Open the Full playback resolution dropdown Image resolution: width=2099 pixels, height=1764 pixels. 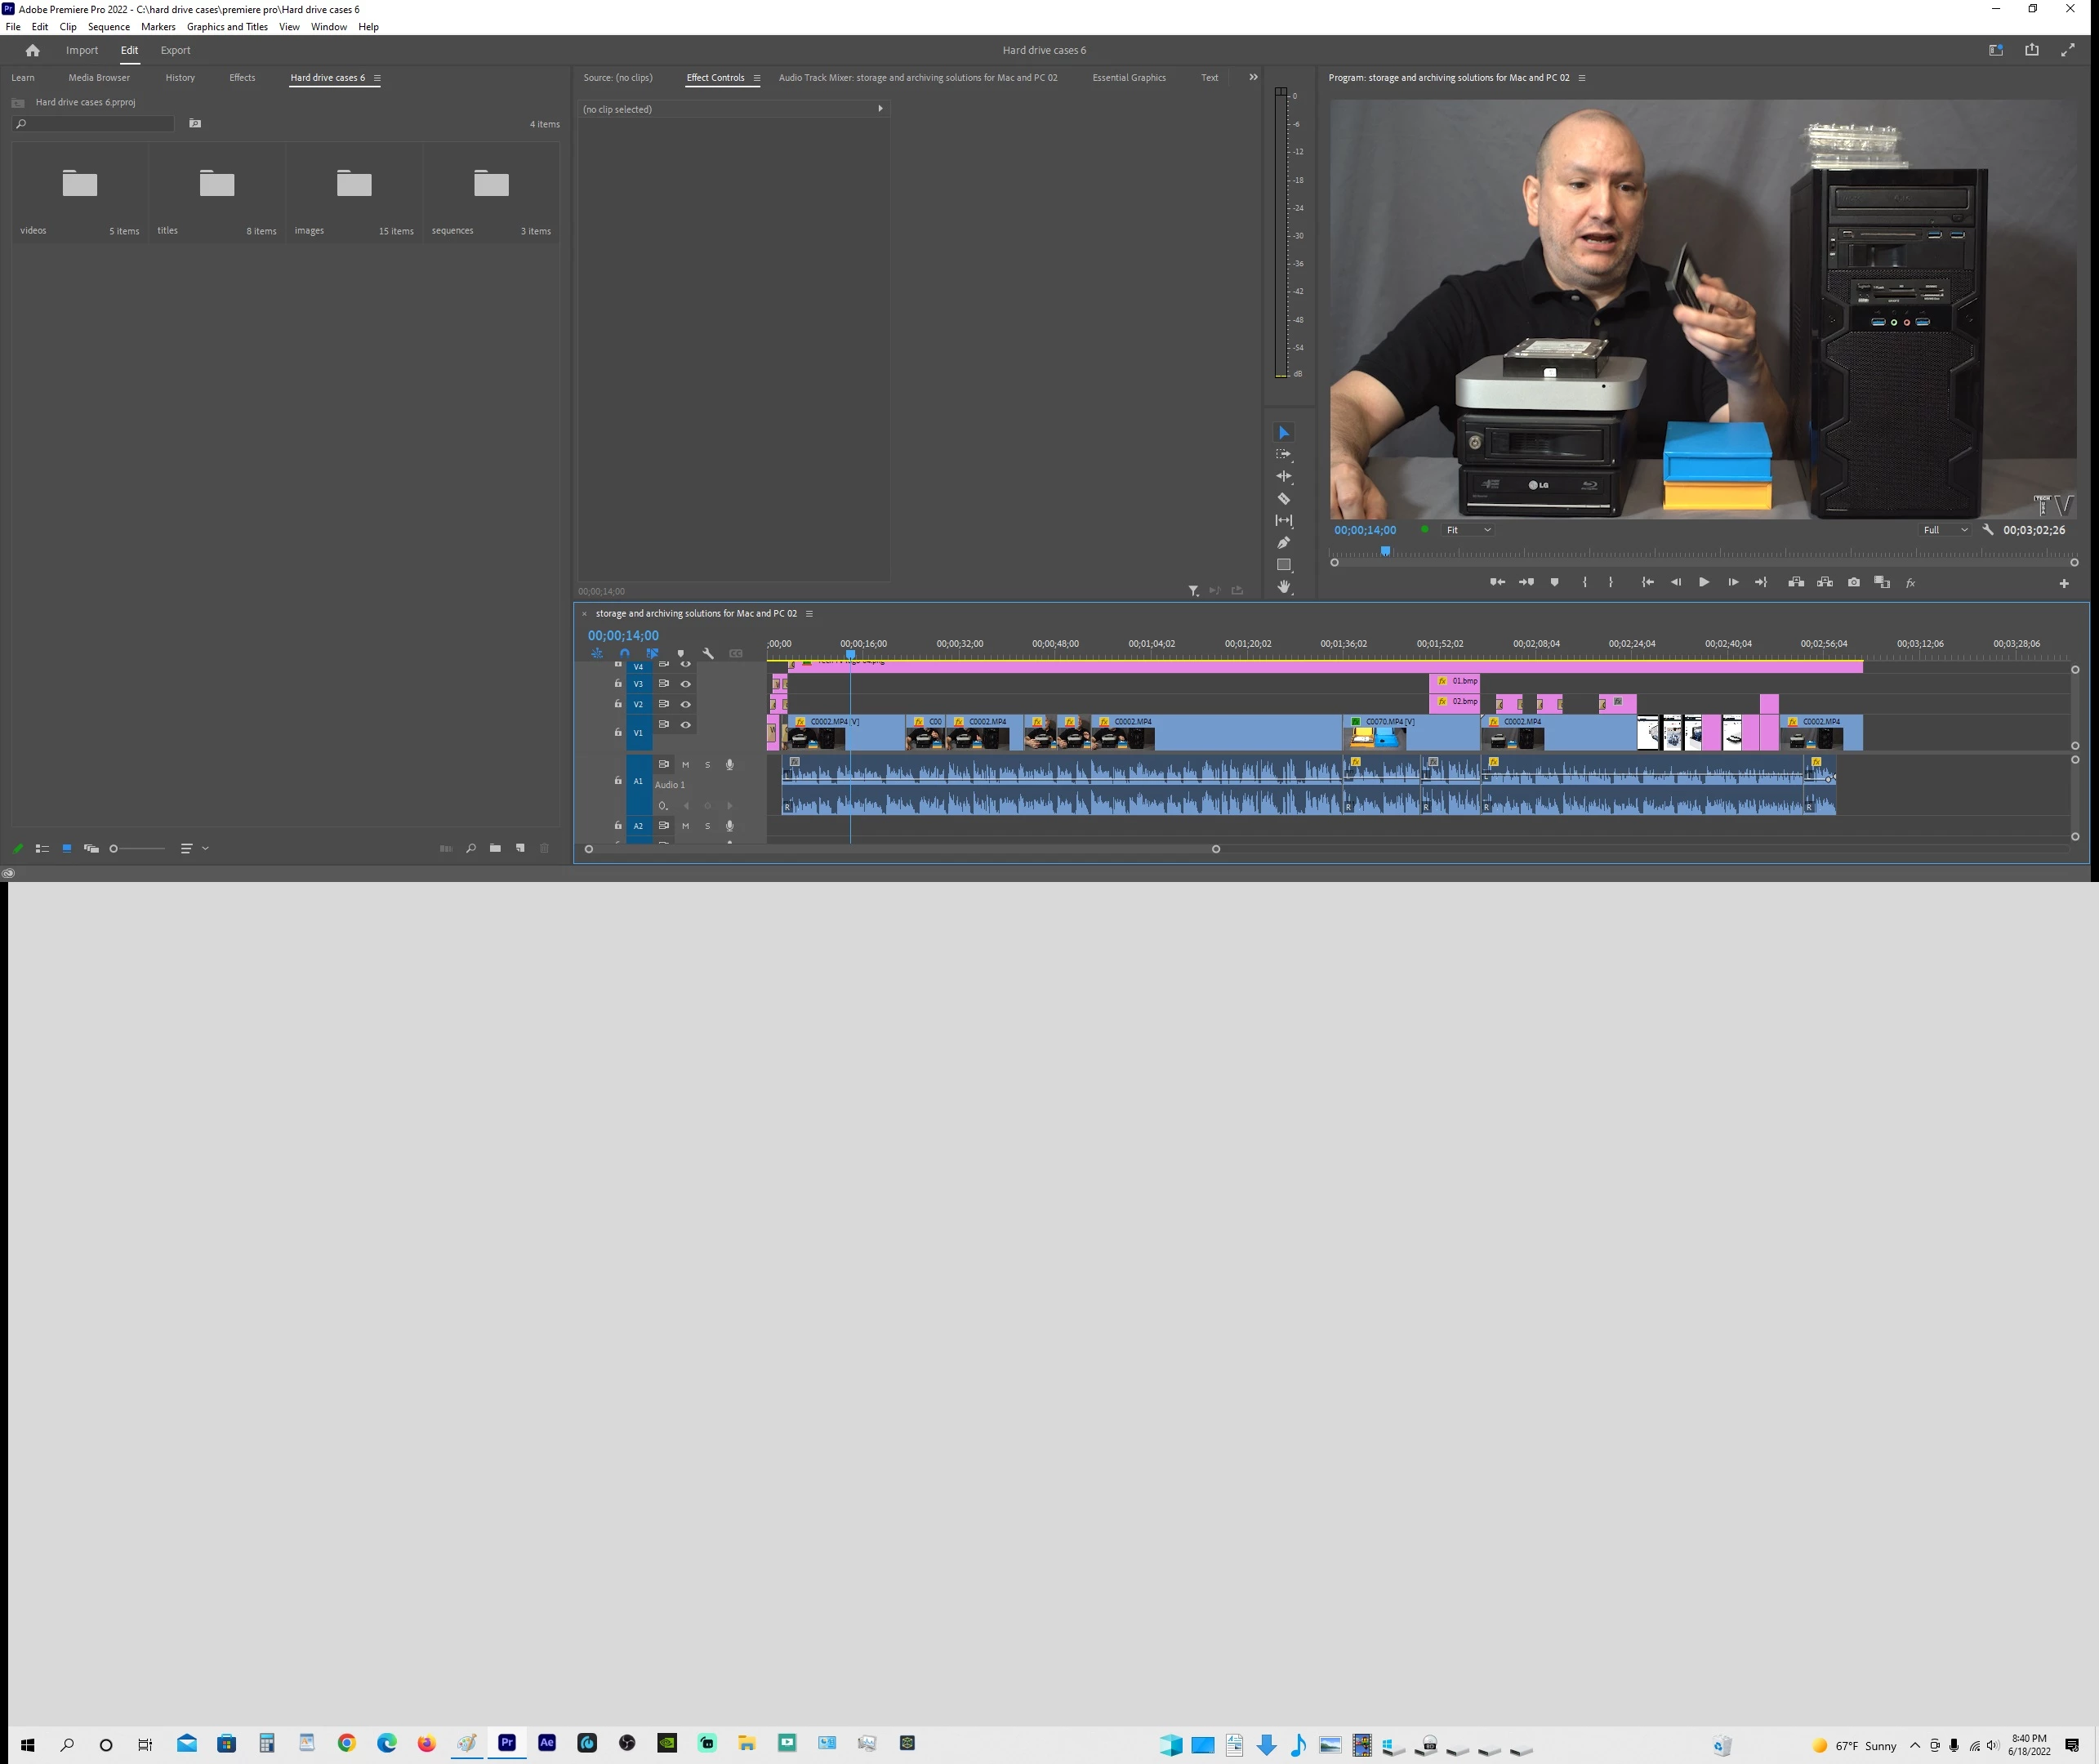coord(1944,530)
